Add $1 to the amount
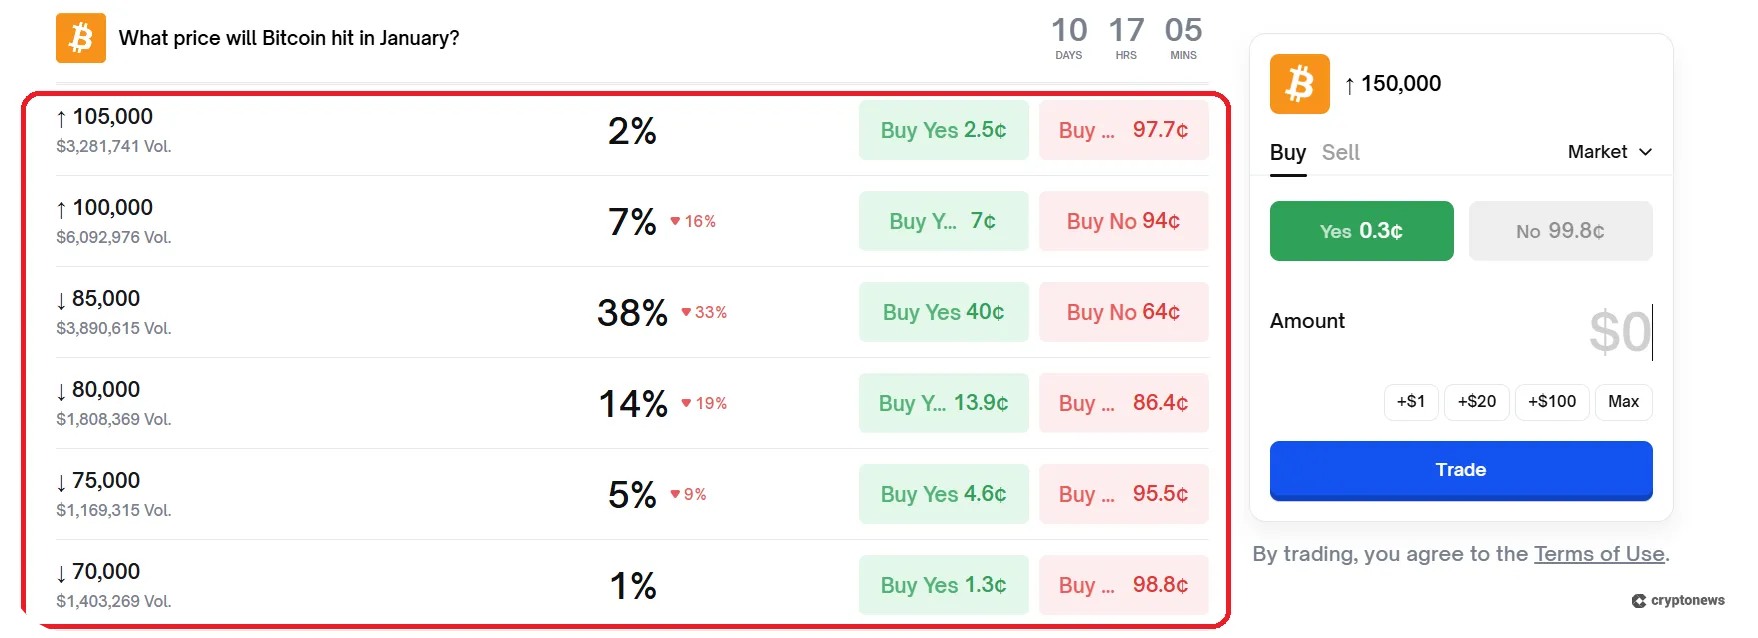The image size is (1758, 638). (1411, 402)
